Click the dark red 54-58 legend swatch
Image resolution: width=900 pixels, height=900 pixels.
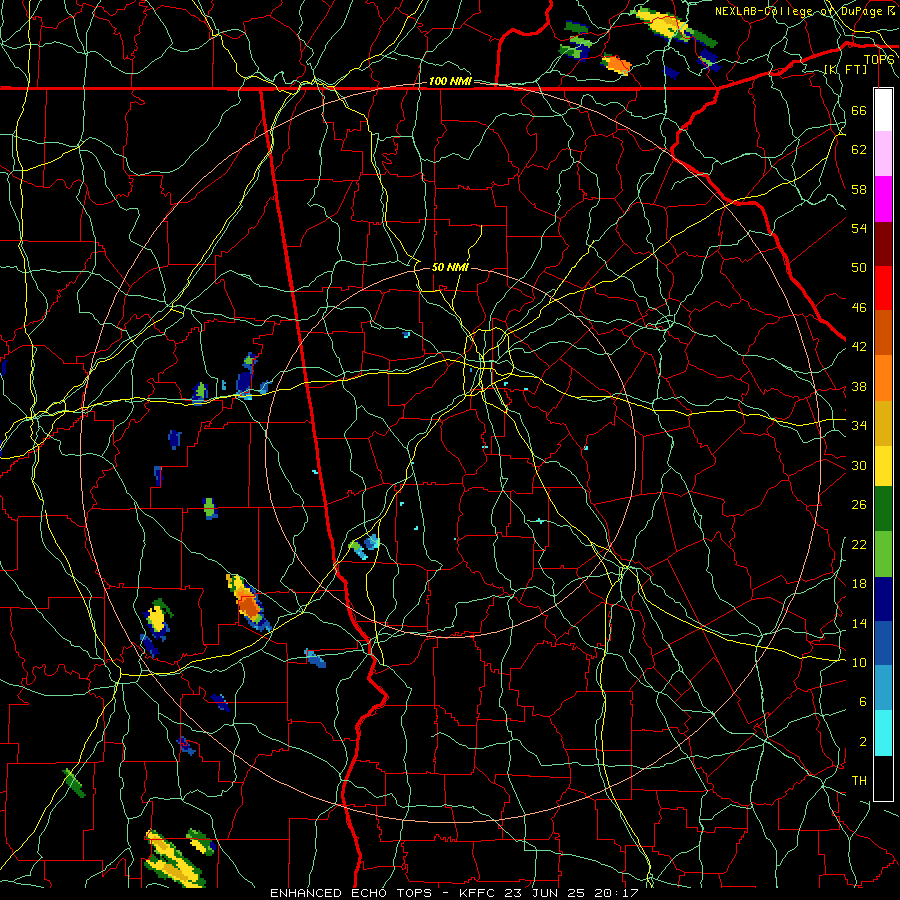pyautogui.click(x=883, y=245)
